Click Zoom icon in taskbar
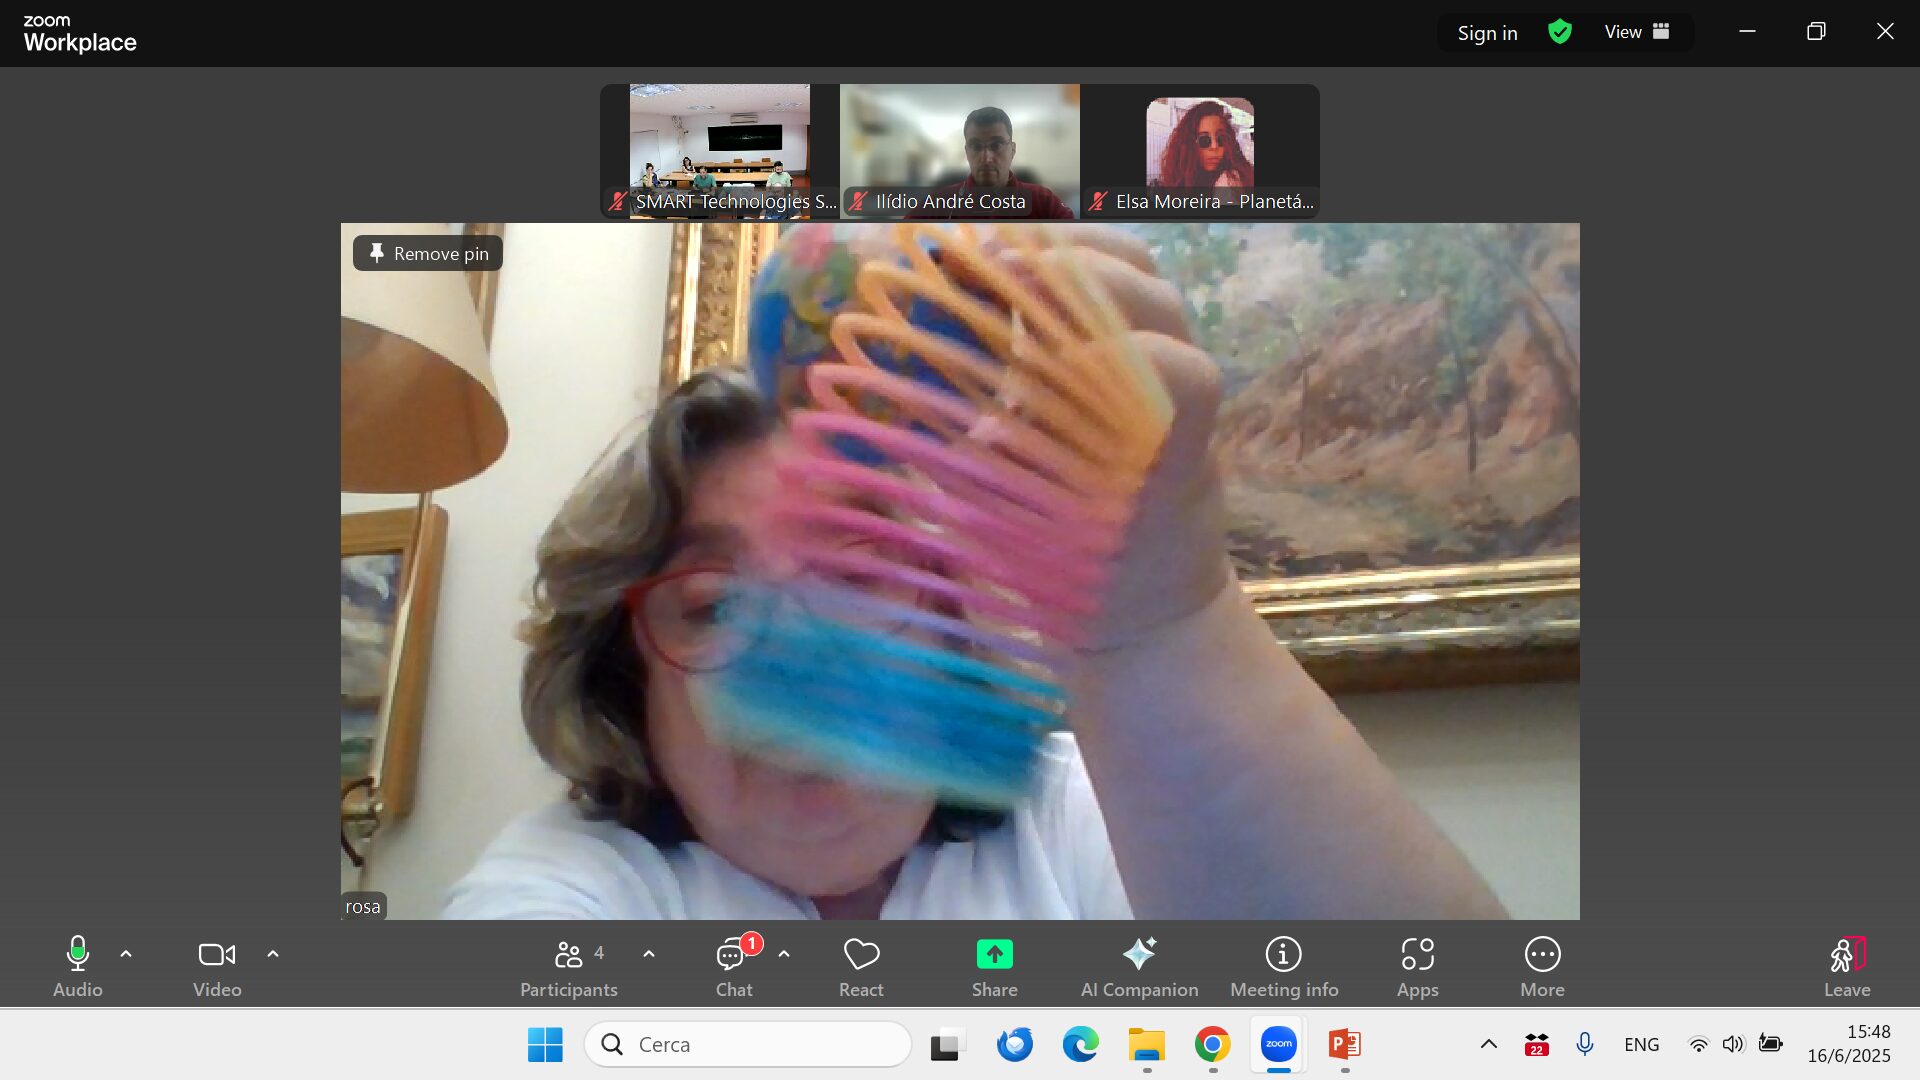This screenshot has height=1080, width=1920. [x=1278, y=1044]
